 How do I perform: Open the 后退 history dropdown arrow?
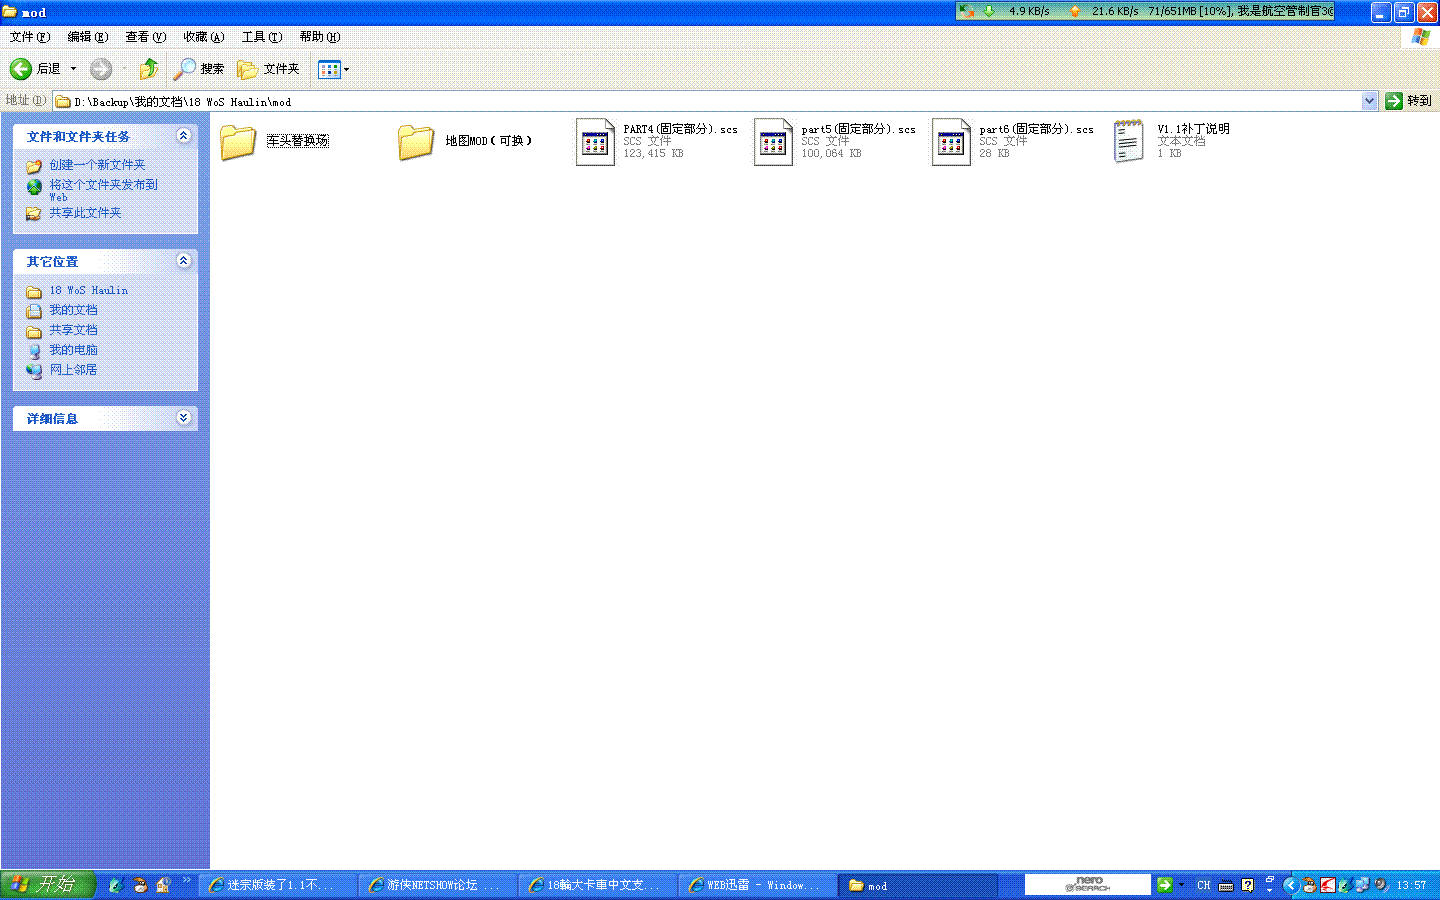(73, 69)
